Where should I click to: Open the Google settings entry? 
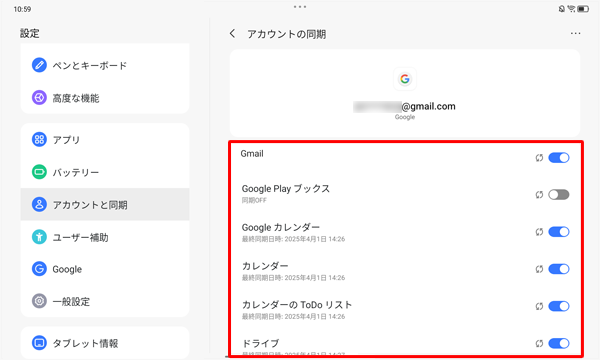click(x=105, y=269)
